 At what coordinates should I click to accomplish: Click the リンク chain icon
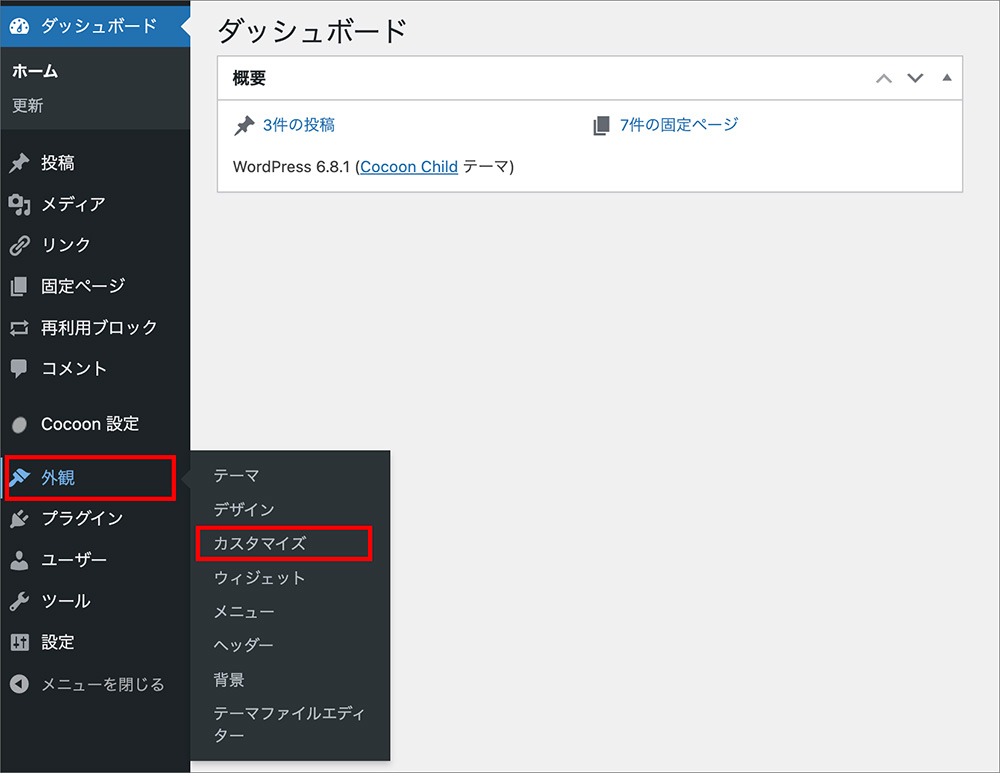tap(20, 245)
